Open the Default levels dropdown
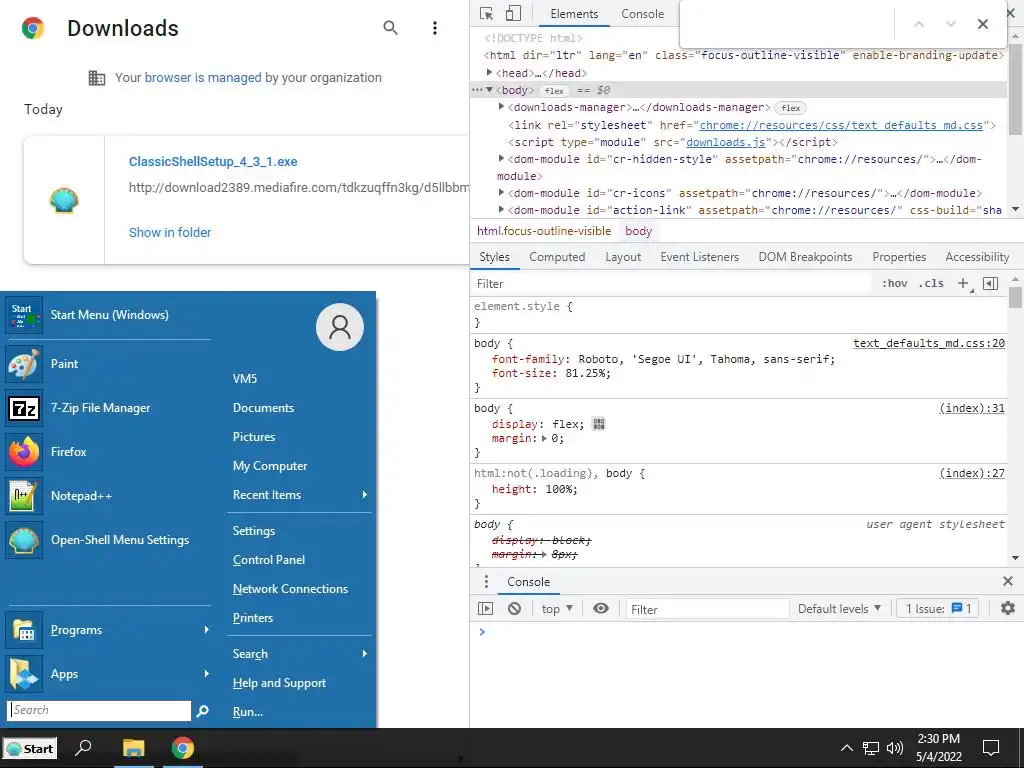 click(x=839, y=609)
